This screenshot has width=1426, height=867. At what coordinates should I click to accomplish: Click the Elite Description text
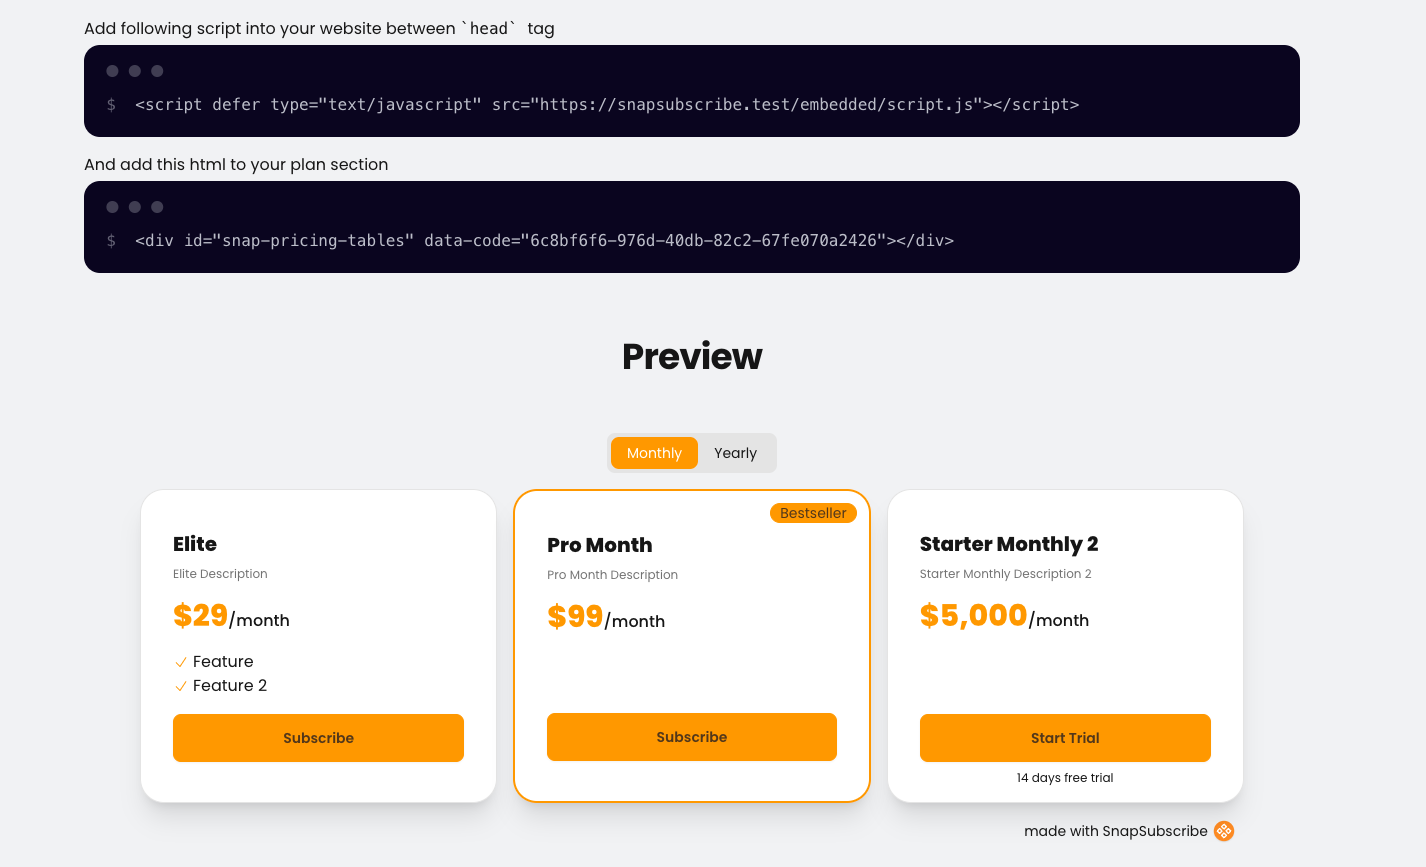tap(220, 574)
